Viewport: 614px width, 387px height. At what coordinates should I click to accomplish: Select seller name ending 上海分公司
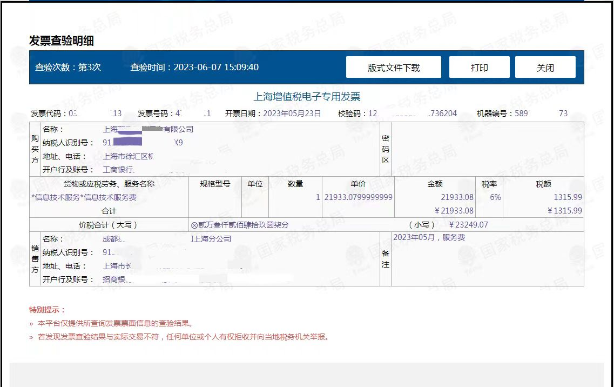(167, 239)
